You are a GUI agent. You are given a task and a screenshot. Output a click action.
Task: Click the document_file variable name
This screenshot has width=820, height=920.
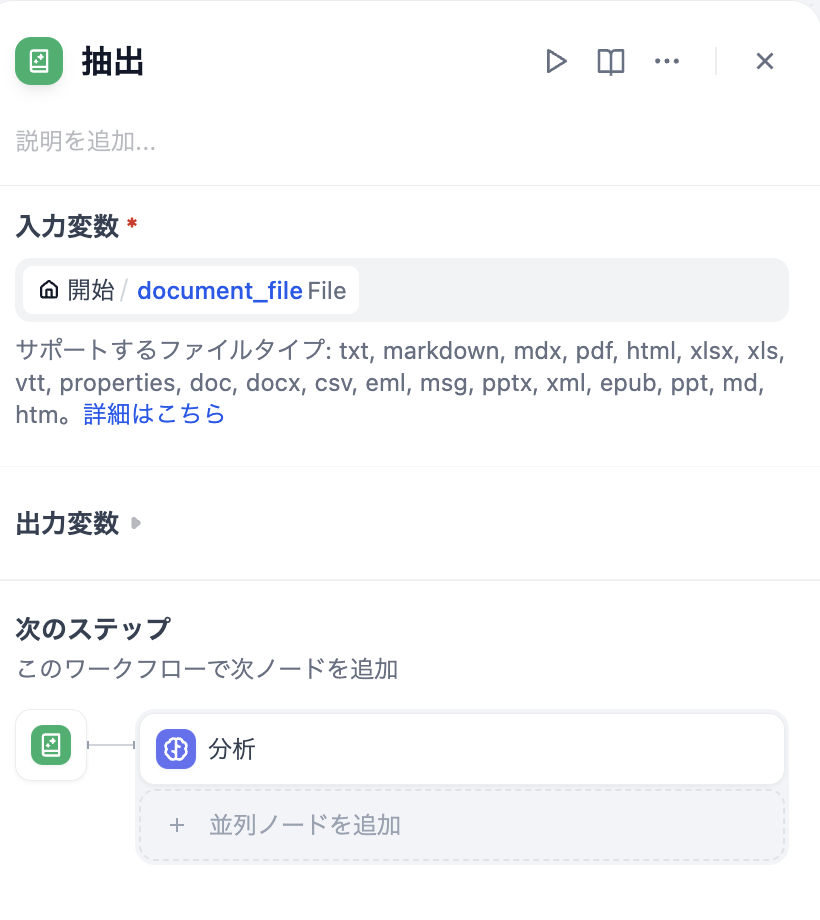220,290
